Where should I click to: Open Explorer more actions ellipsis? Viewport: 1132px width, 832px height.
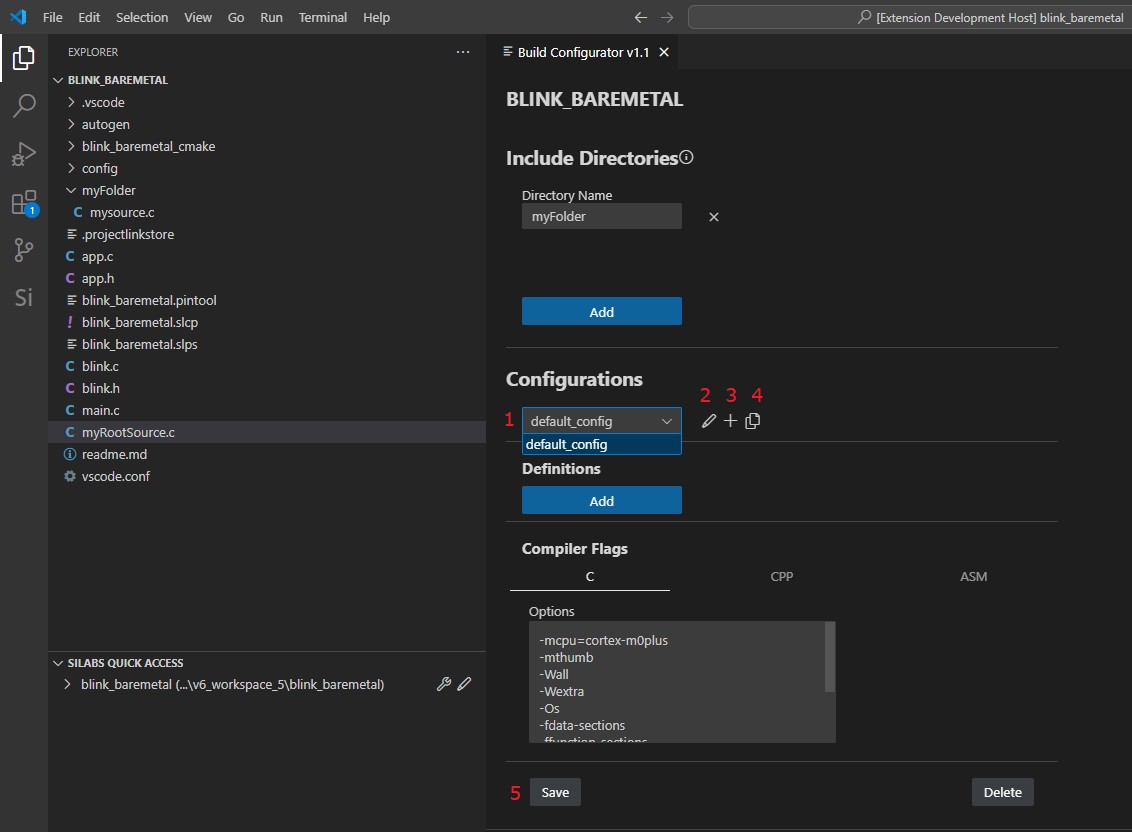(463, 52)
